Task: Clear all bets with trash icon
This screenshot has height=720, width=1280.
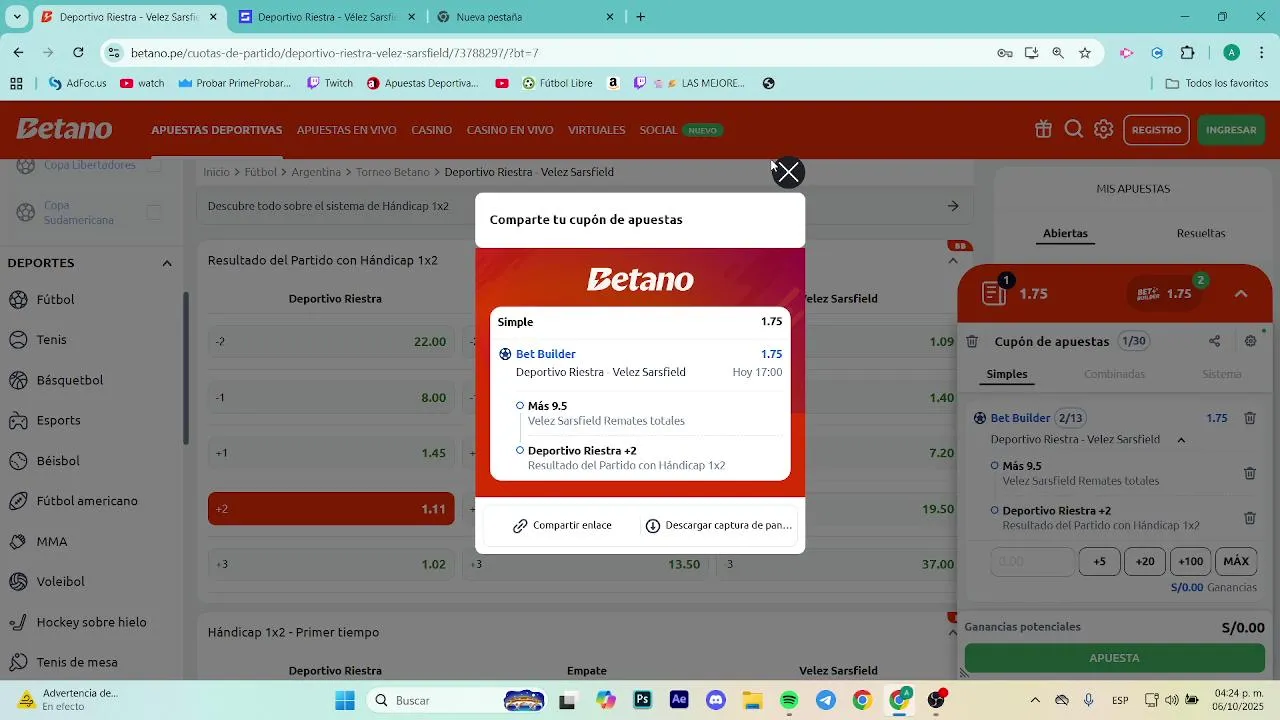Action: point(972,341)
